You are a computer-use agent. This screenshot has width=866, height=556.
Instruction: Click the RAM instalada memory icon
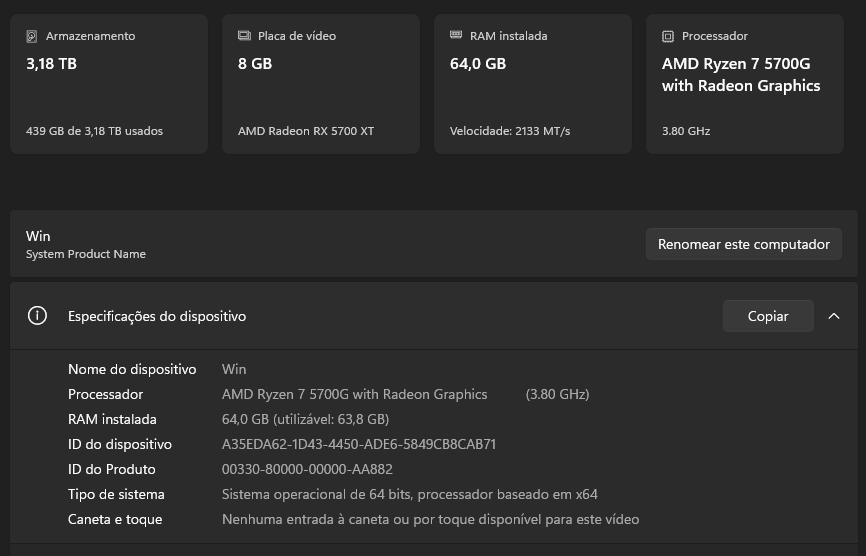pyautogui.click(x=457, y=36)
